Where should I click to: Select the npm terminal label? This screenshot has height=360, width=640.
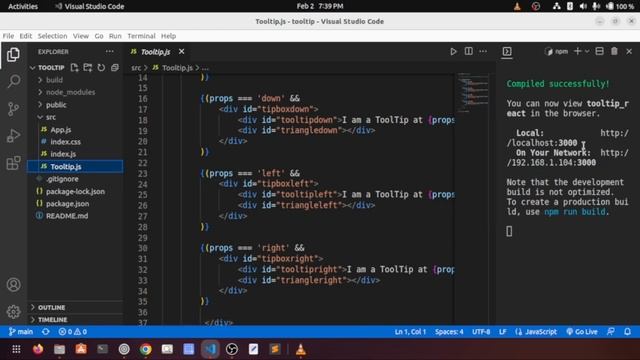click(557, 51)
